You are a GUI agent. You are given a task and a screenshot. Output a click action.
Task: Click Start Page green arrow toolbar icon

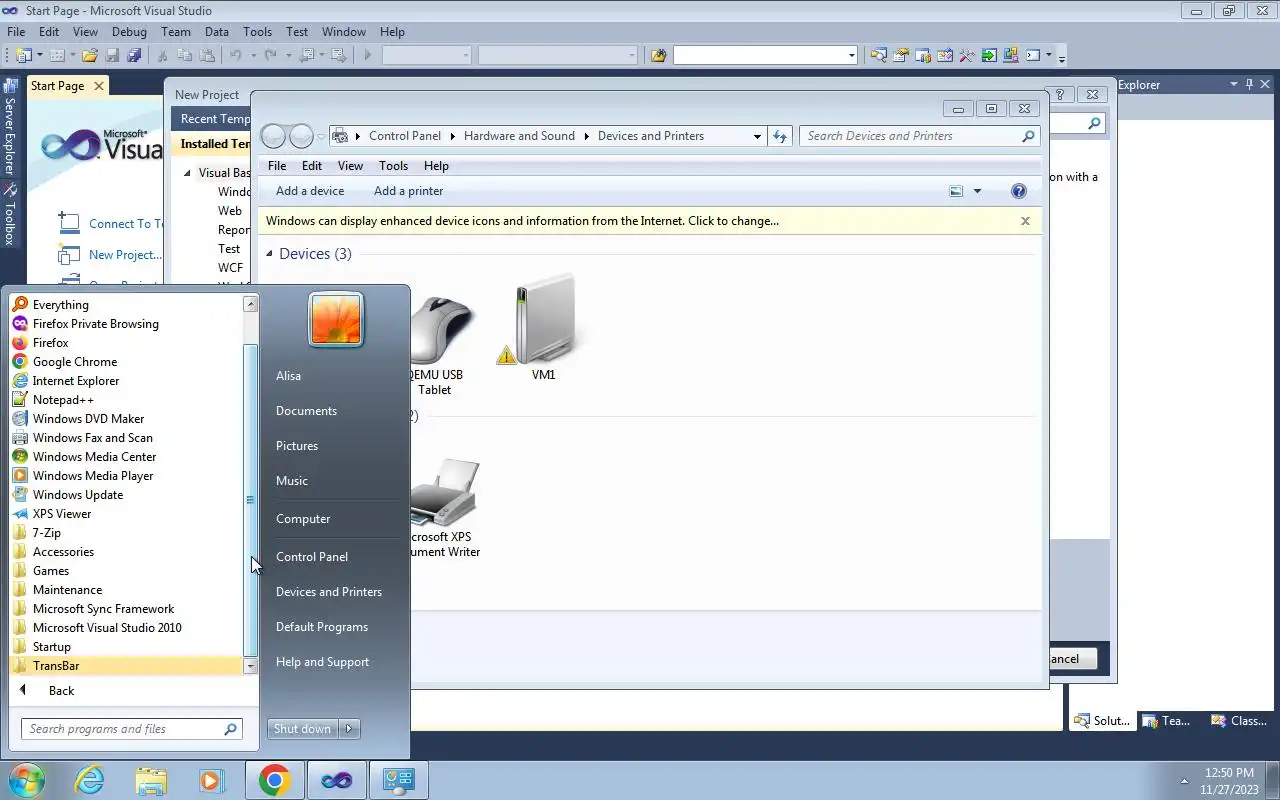pyautogui.click(x=988, y=55)
